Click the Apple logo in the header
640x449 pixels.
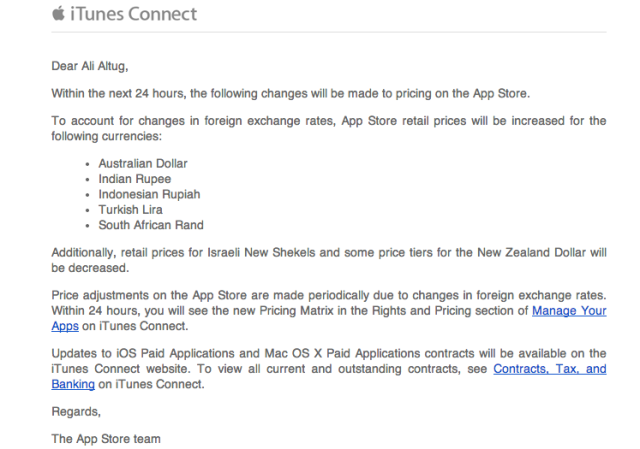58,13
